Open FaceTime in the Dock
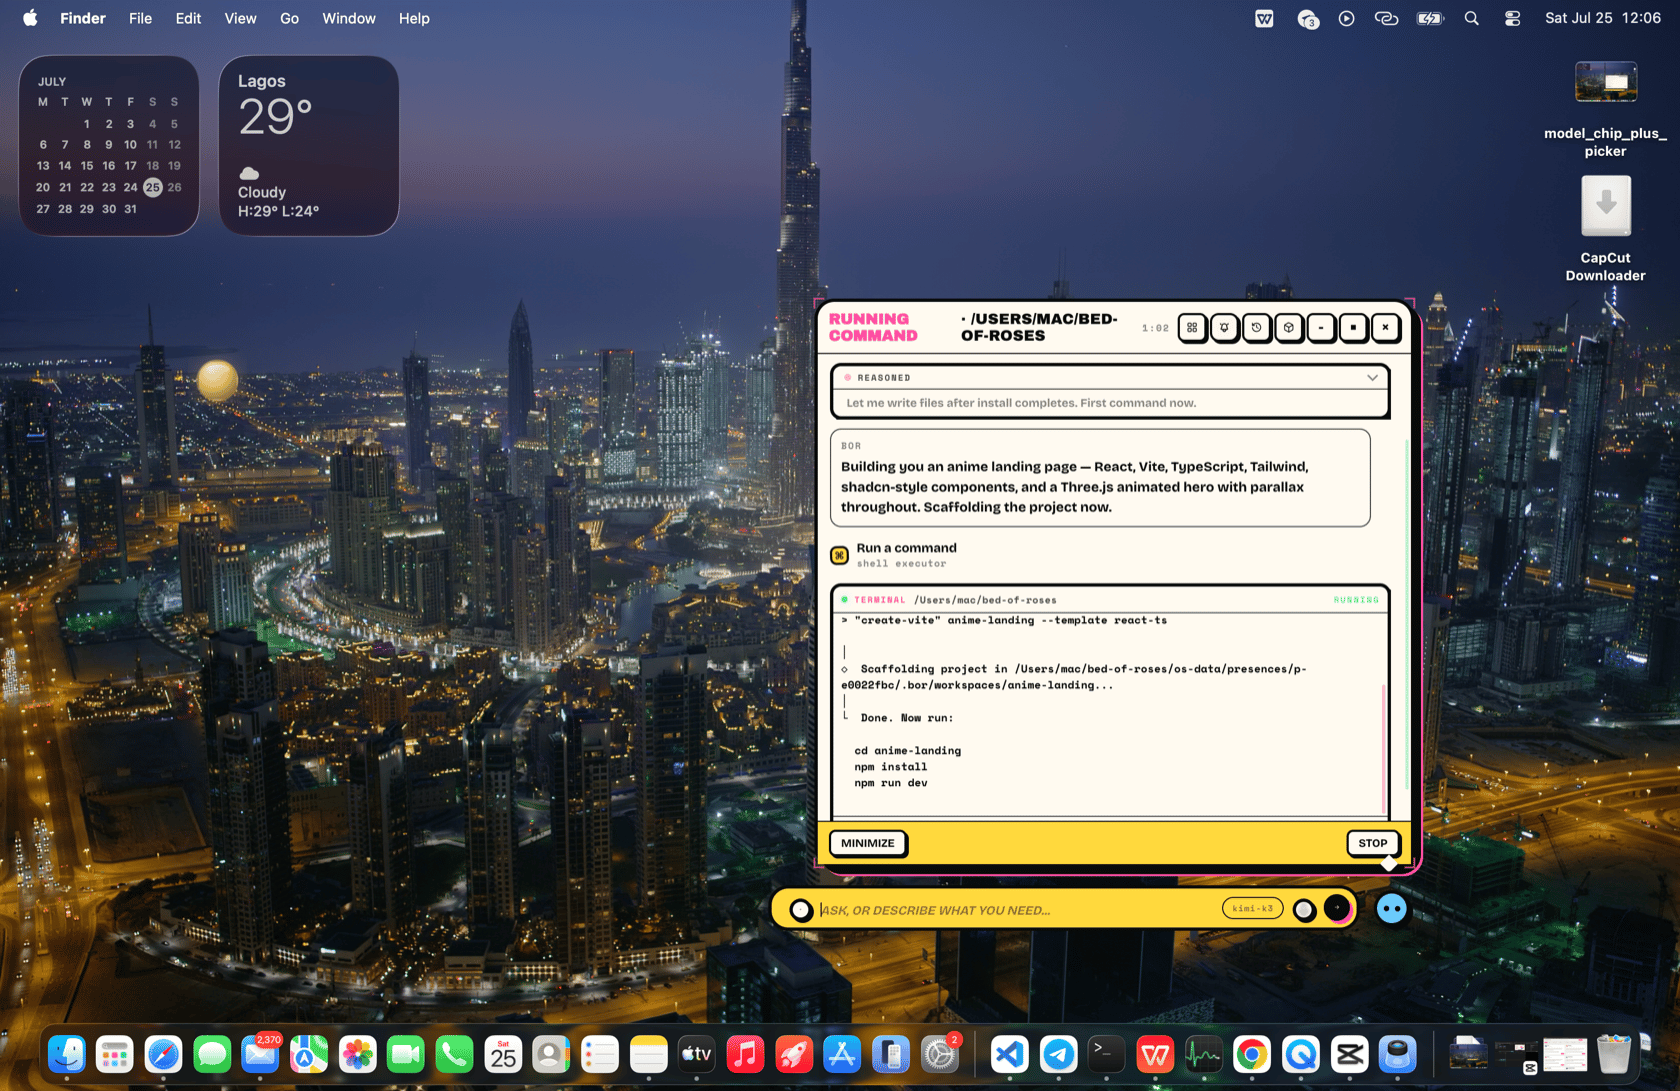The height and width of the screenshot is (1091, 1680). (x=406, y=1054)
